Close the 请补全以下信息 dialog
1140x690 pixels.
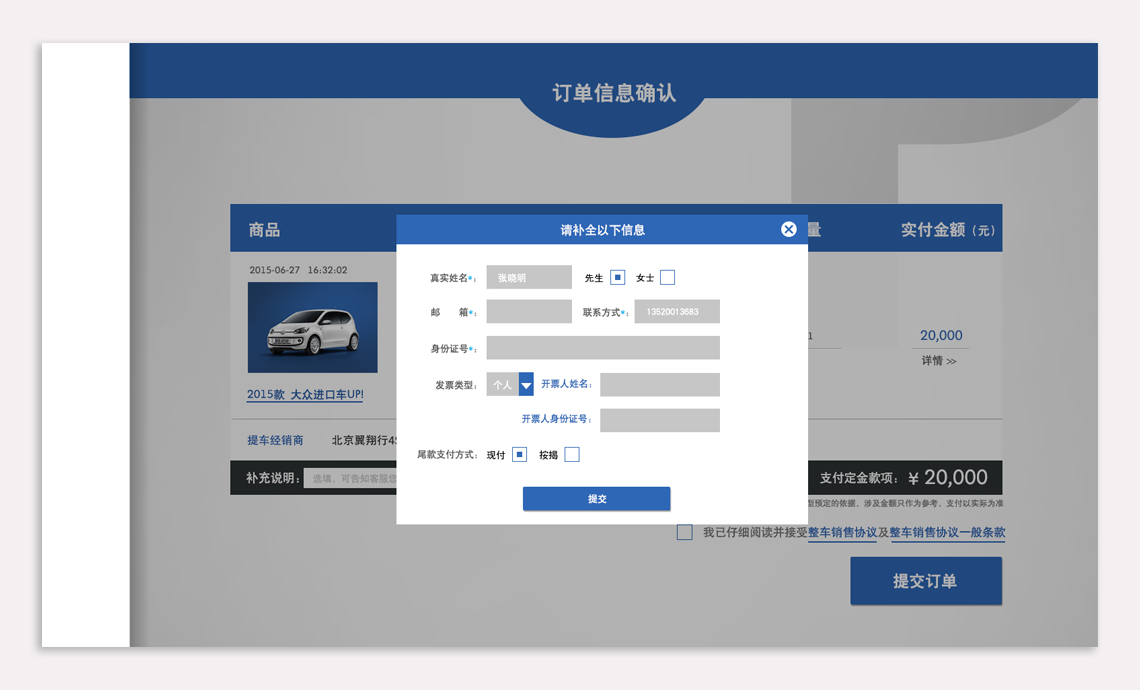788,230
